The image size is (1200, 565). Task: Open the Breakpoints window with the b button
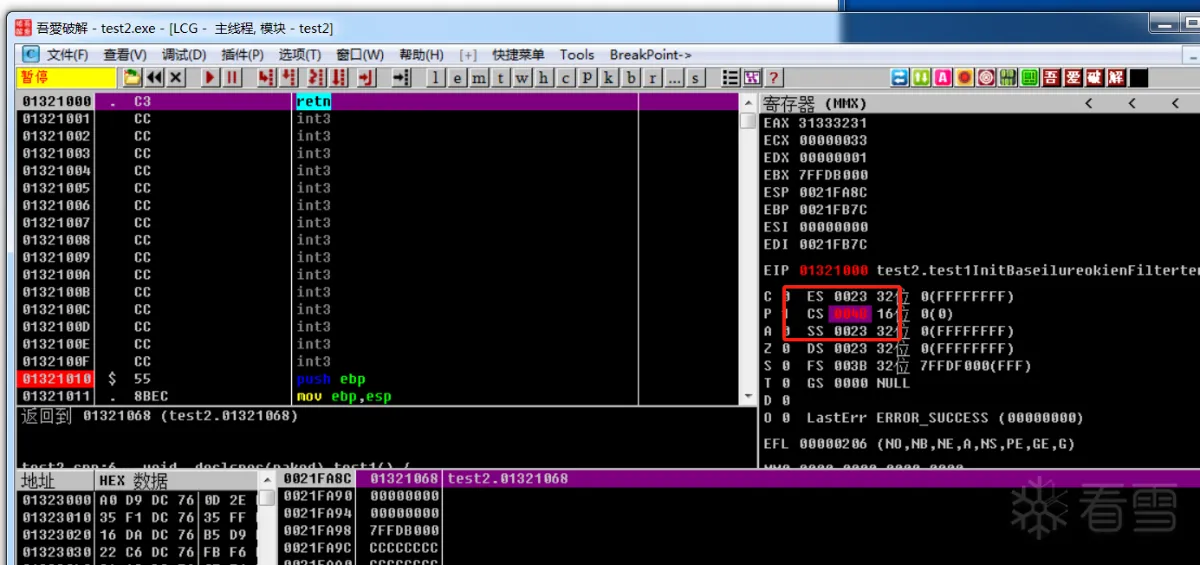tap(631, 77)
